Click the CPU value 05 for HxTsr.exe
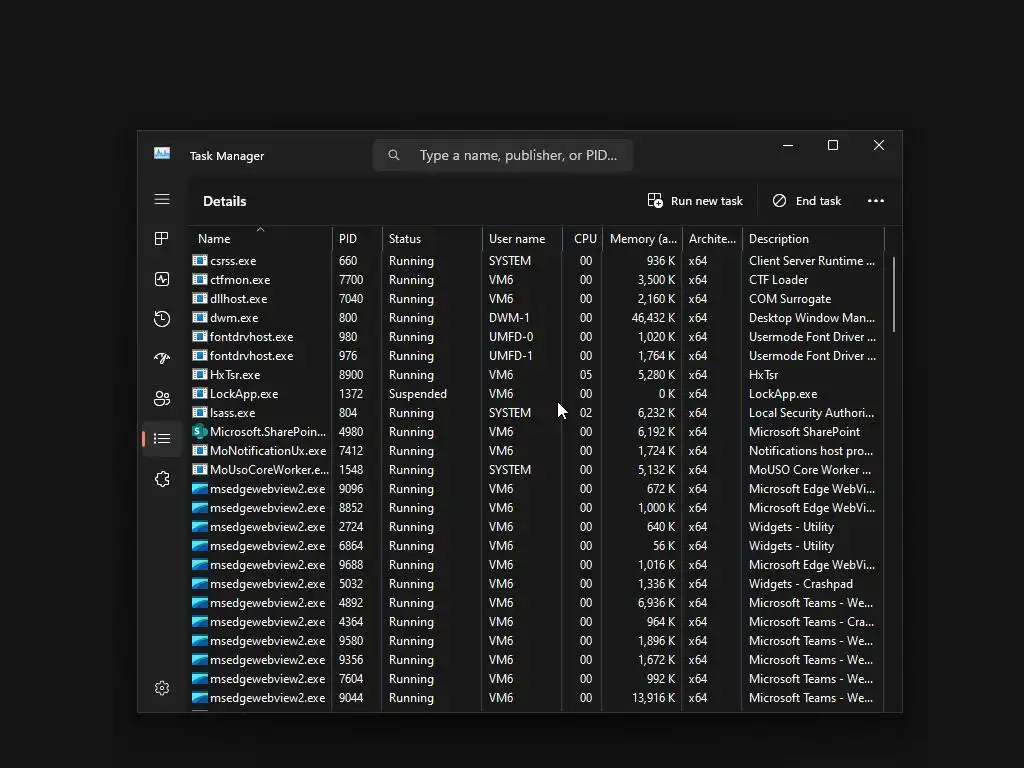The height and width of the screenshot is (768, 1024). (586, 375)
